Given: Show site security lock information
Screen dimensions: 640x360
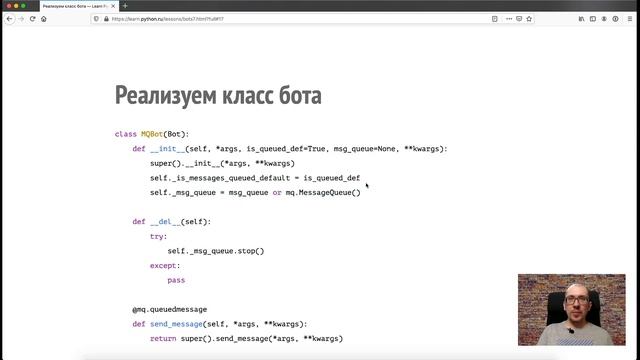Looking at the screenshot, I should [106, 19].
